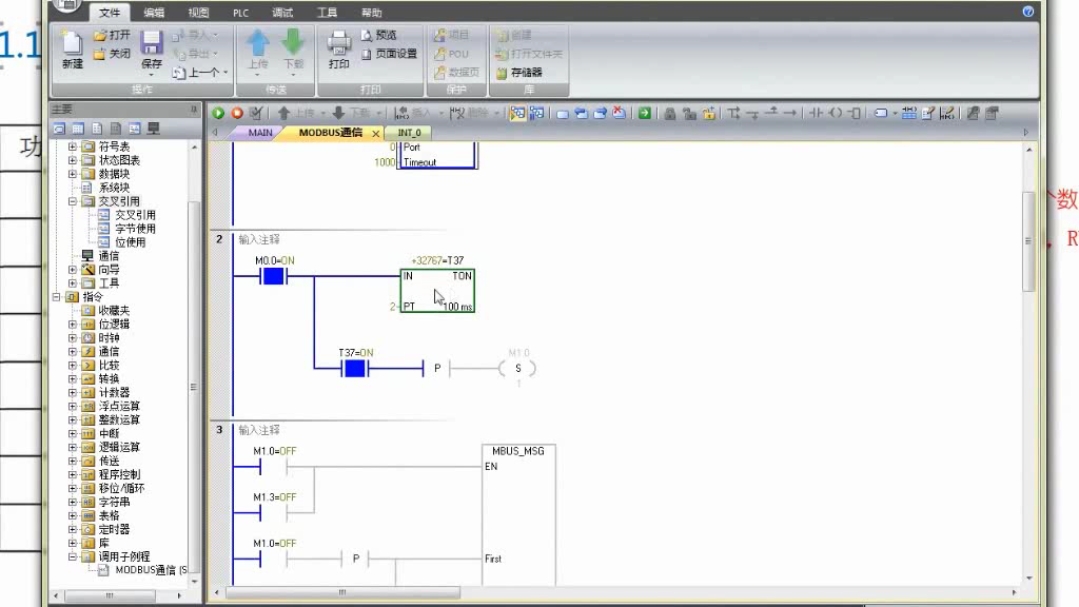Collapse the 指令 tree node

click(56, 297)
